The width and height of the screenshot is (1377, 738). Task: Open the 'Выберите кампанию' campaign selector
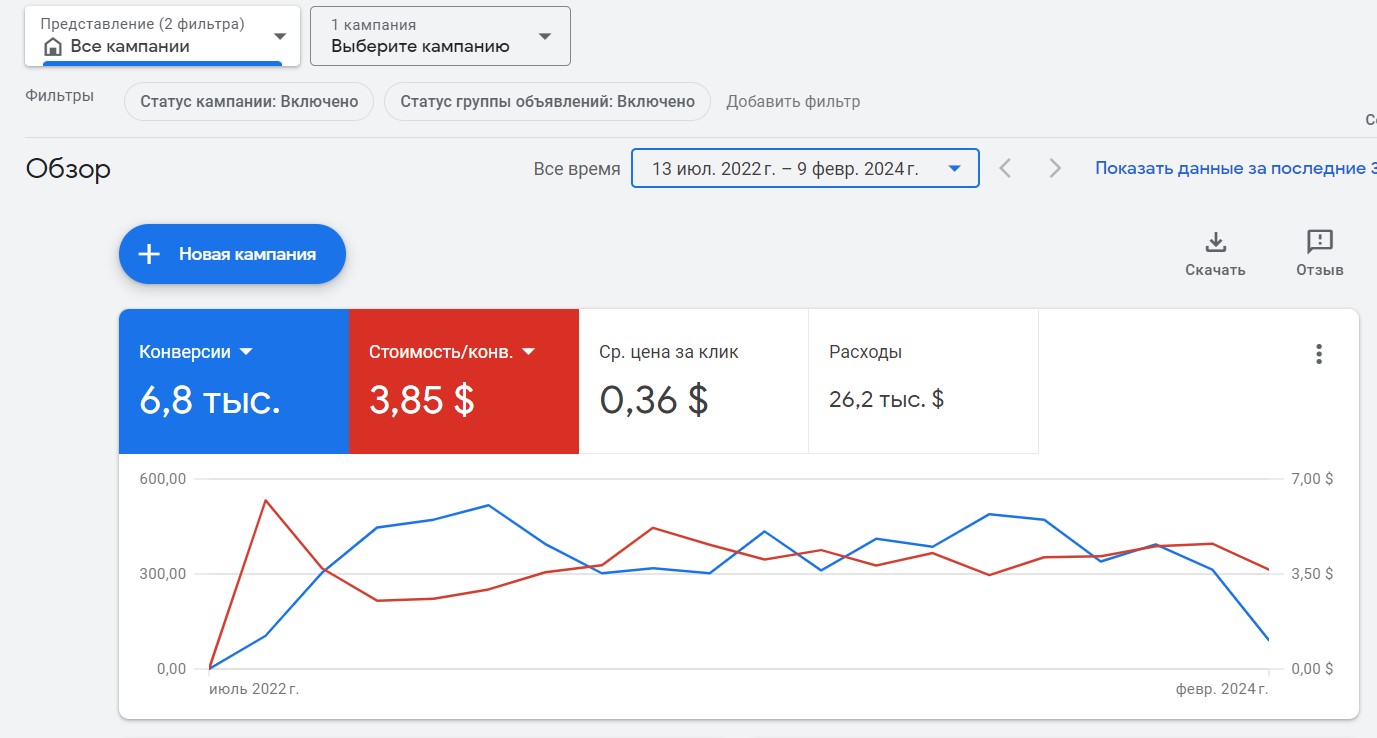(x=440, y=36)
